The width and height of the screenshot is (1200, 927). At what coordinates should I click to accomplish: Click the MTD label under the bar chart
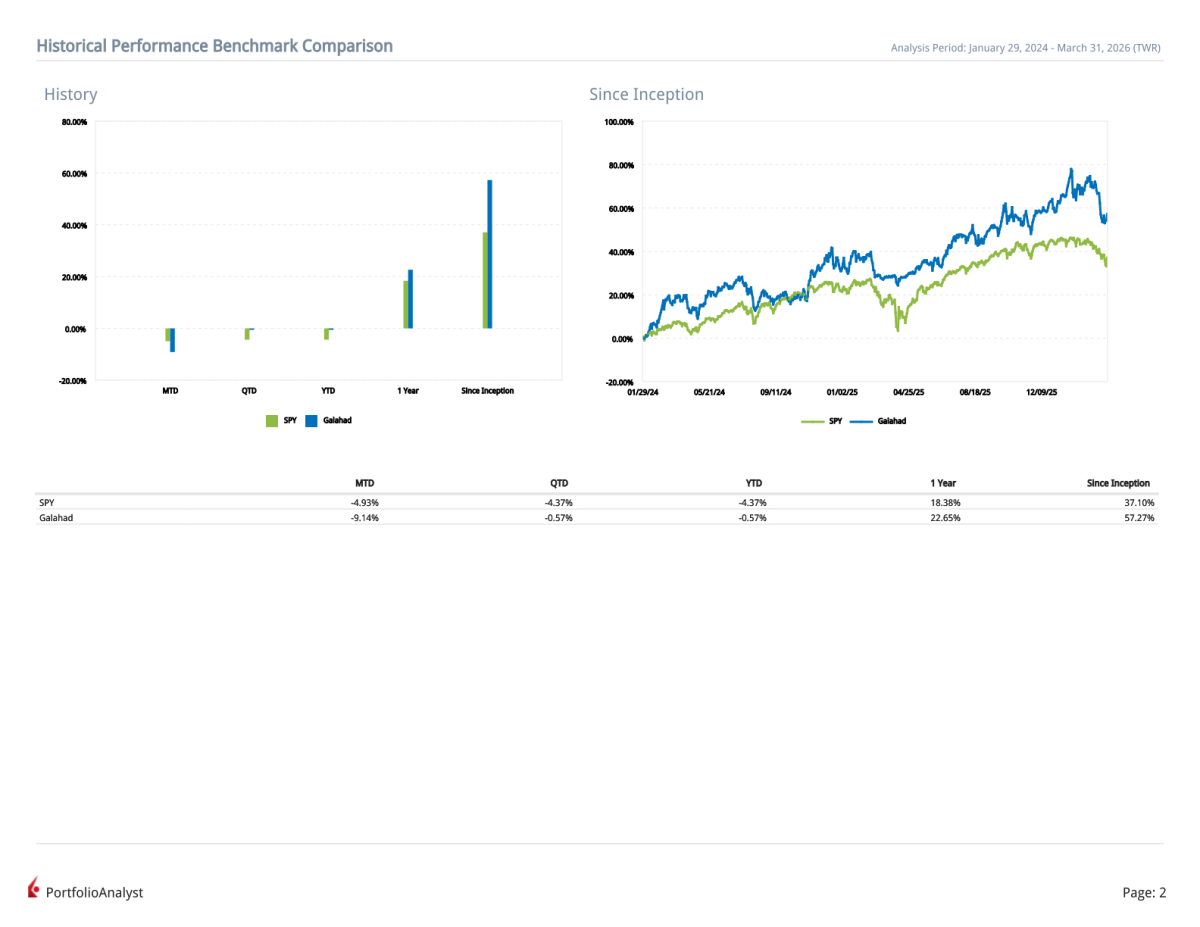click(170, 391)
